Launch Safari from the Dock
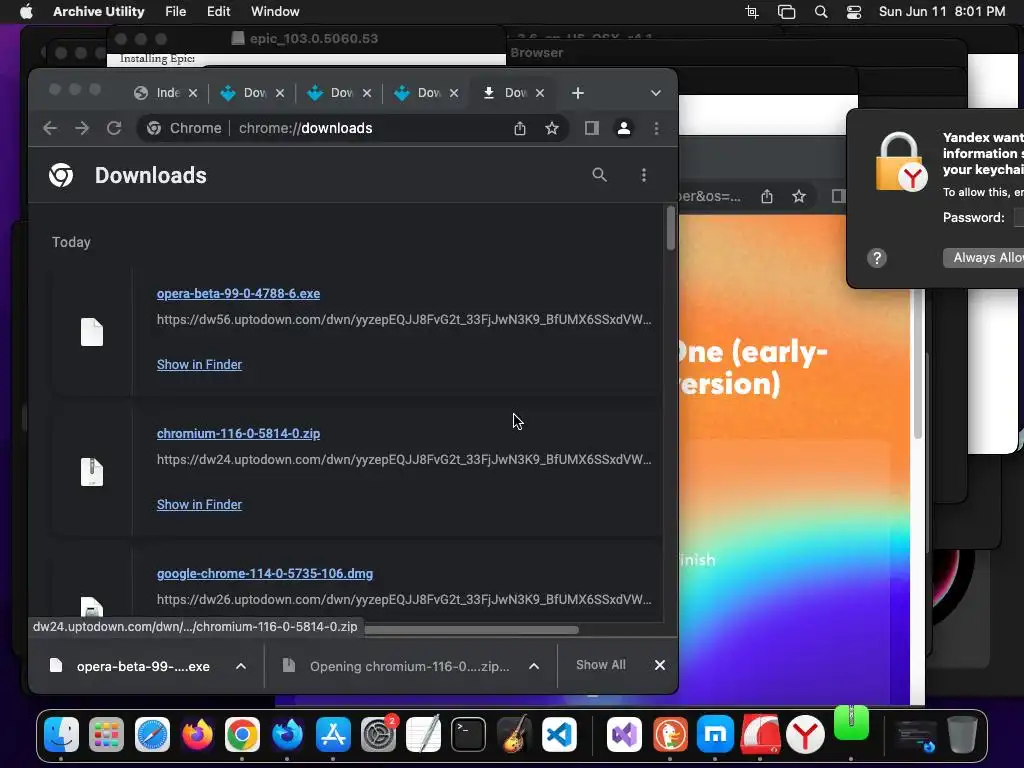Image resolution: width=1024 pixels, height=768 pixels. tap(152, 735)
